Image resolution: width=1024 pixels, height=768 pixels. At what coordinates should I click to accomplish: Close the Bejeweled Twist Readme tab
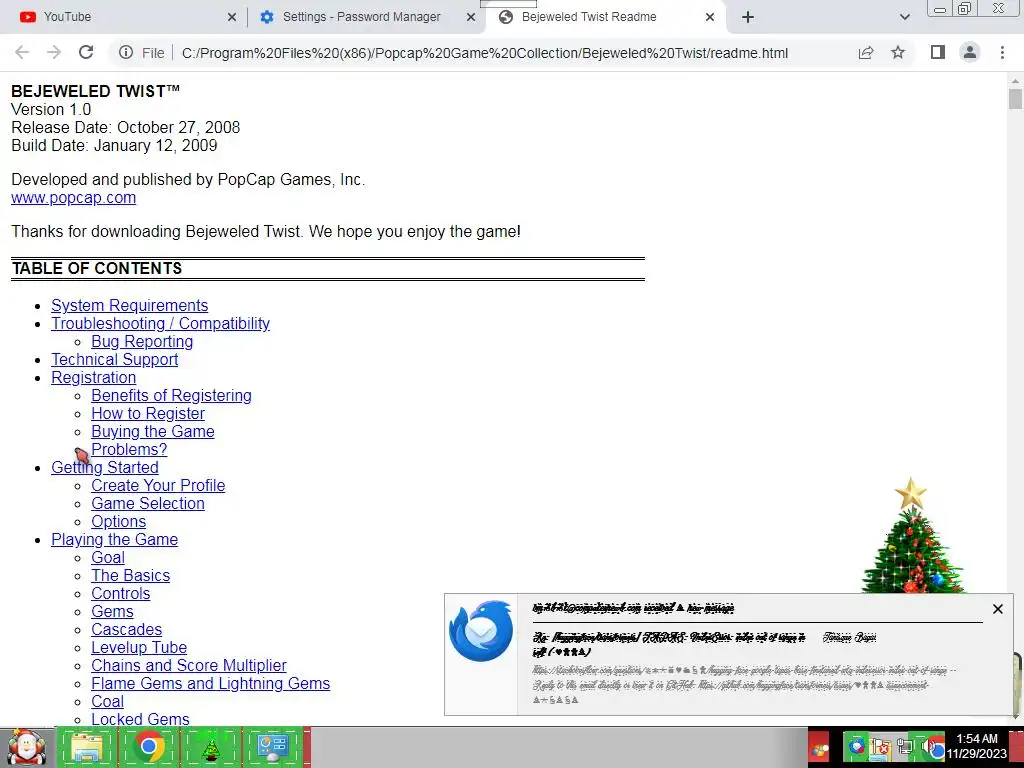pyautogui.click(x=710, y=17)
